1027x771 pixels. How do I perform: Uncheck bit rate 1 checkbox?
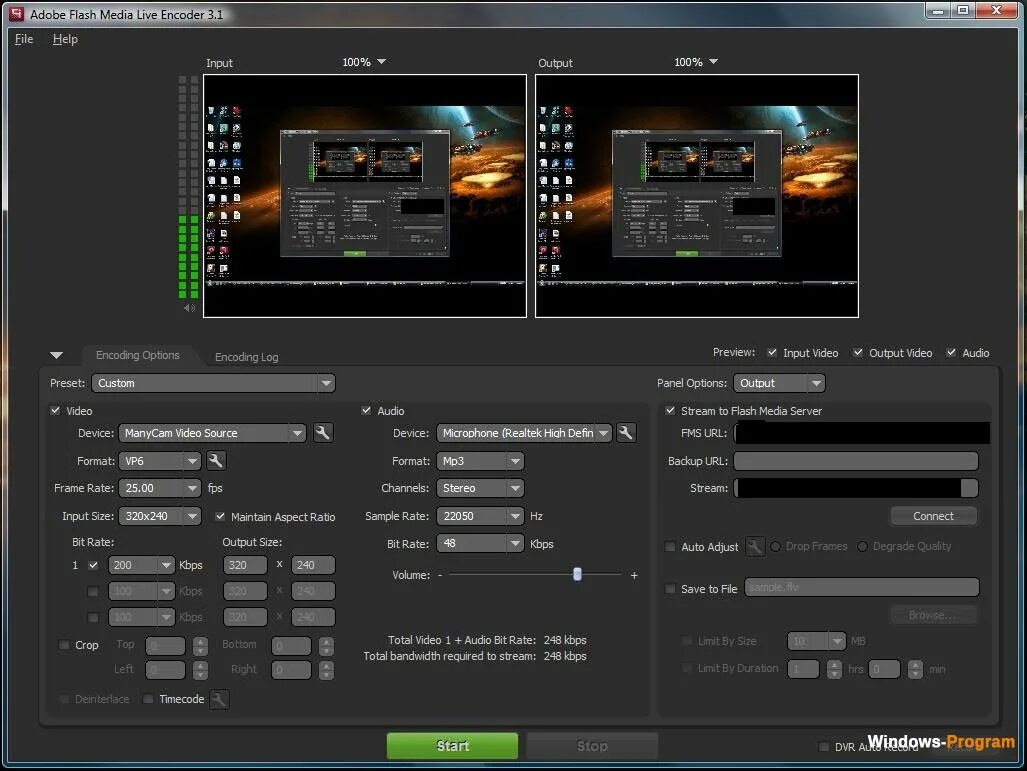click(93, 565)
